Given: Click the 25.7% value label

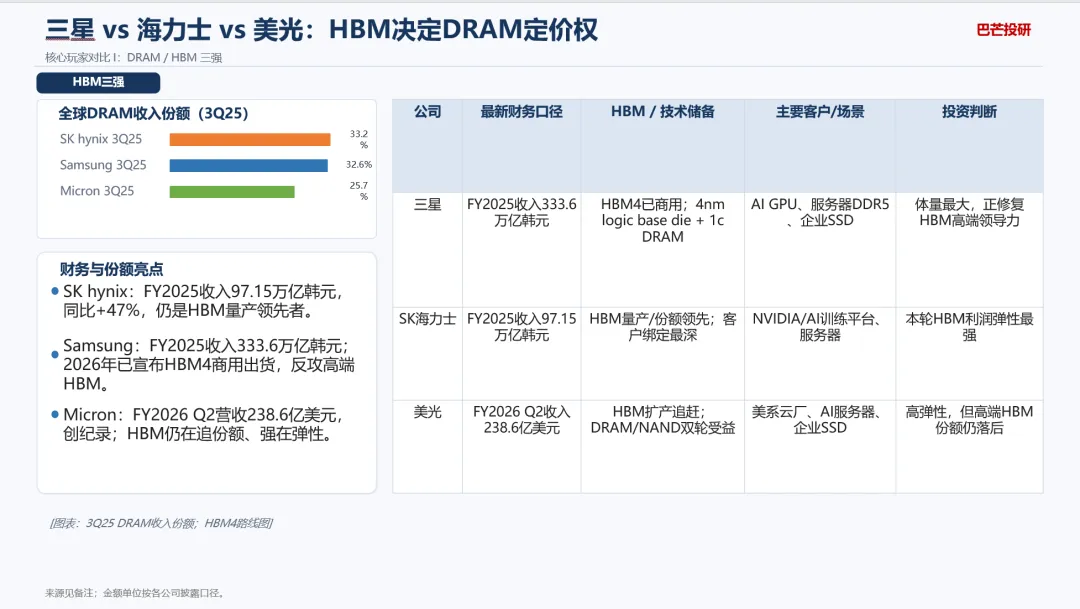Looking at the screenshot, I should tap(359, 191).
